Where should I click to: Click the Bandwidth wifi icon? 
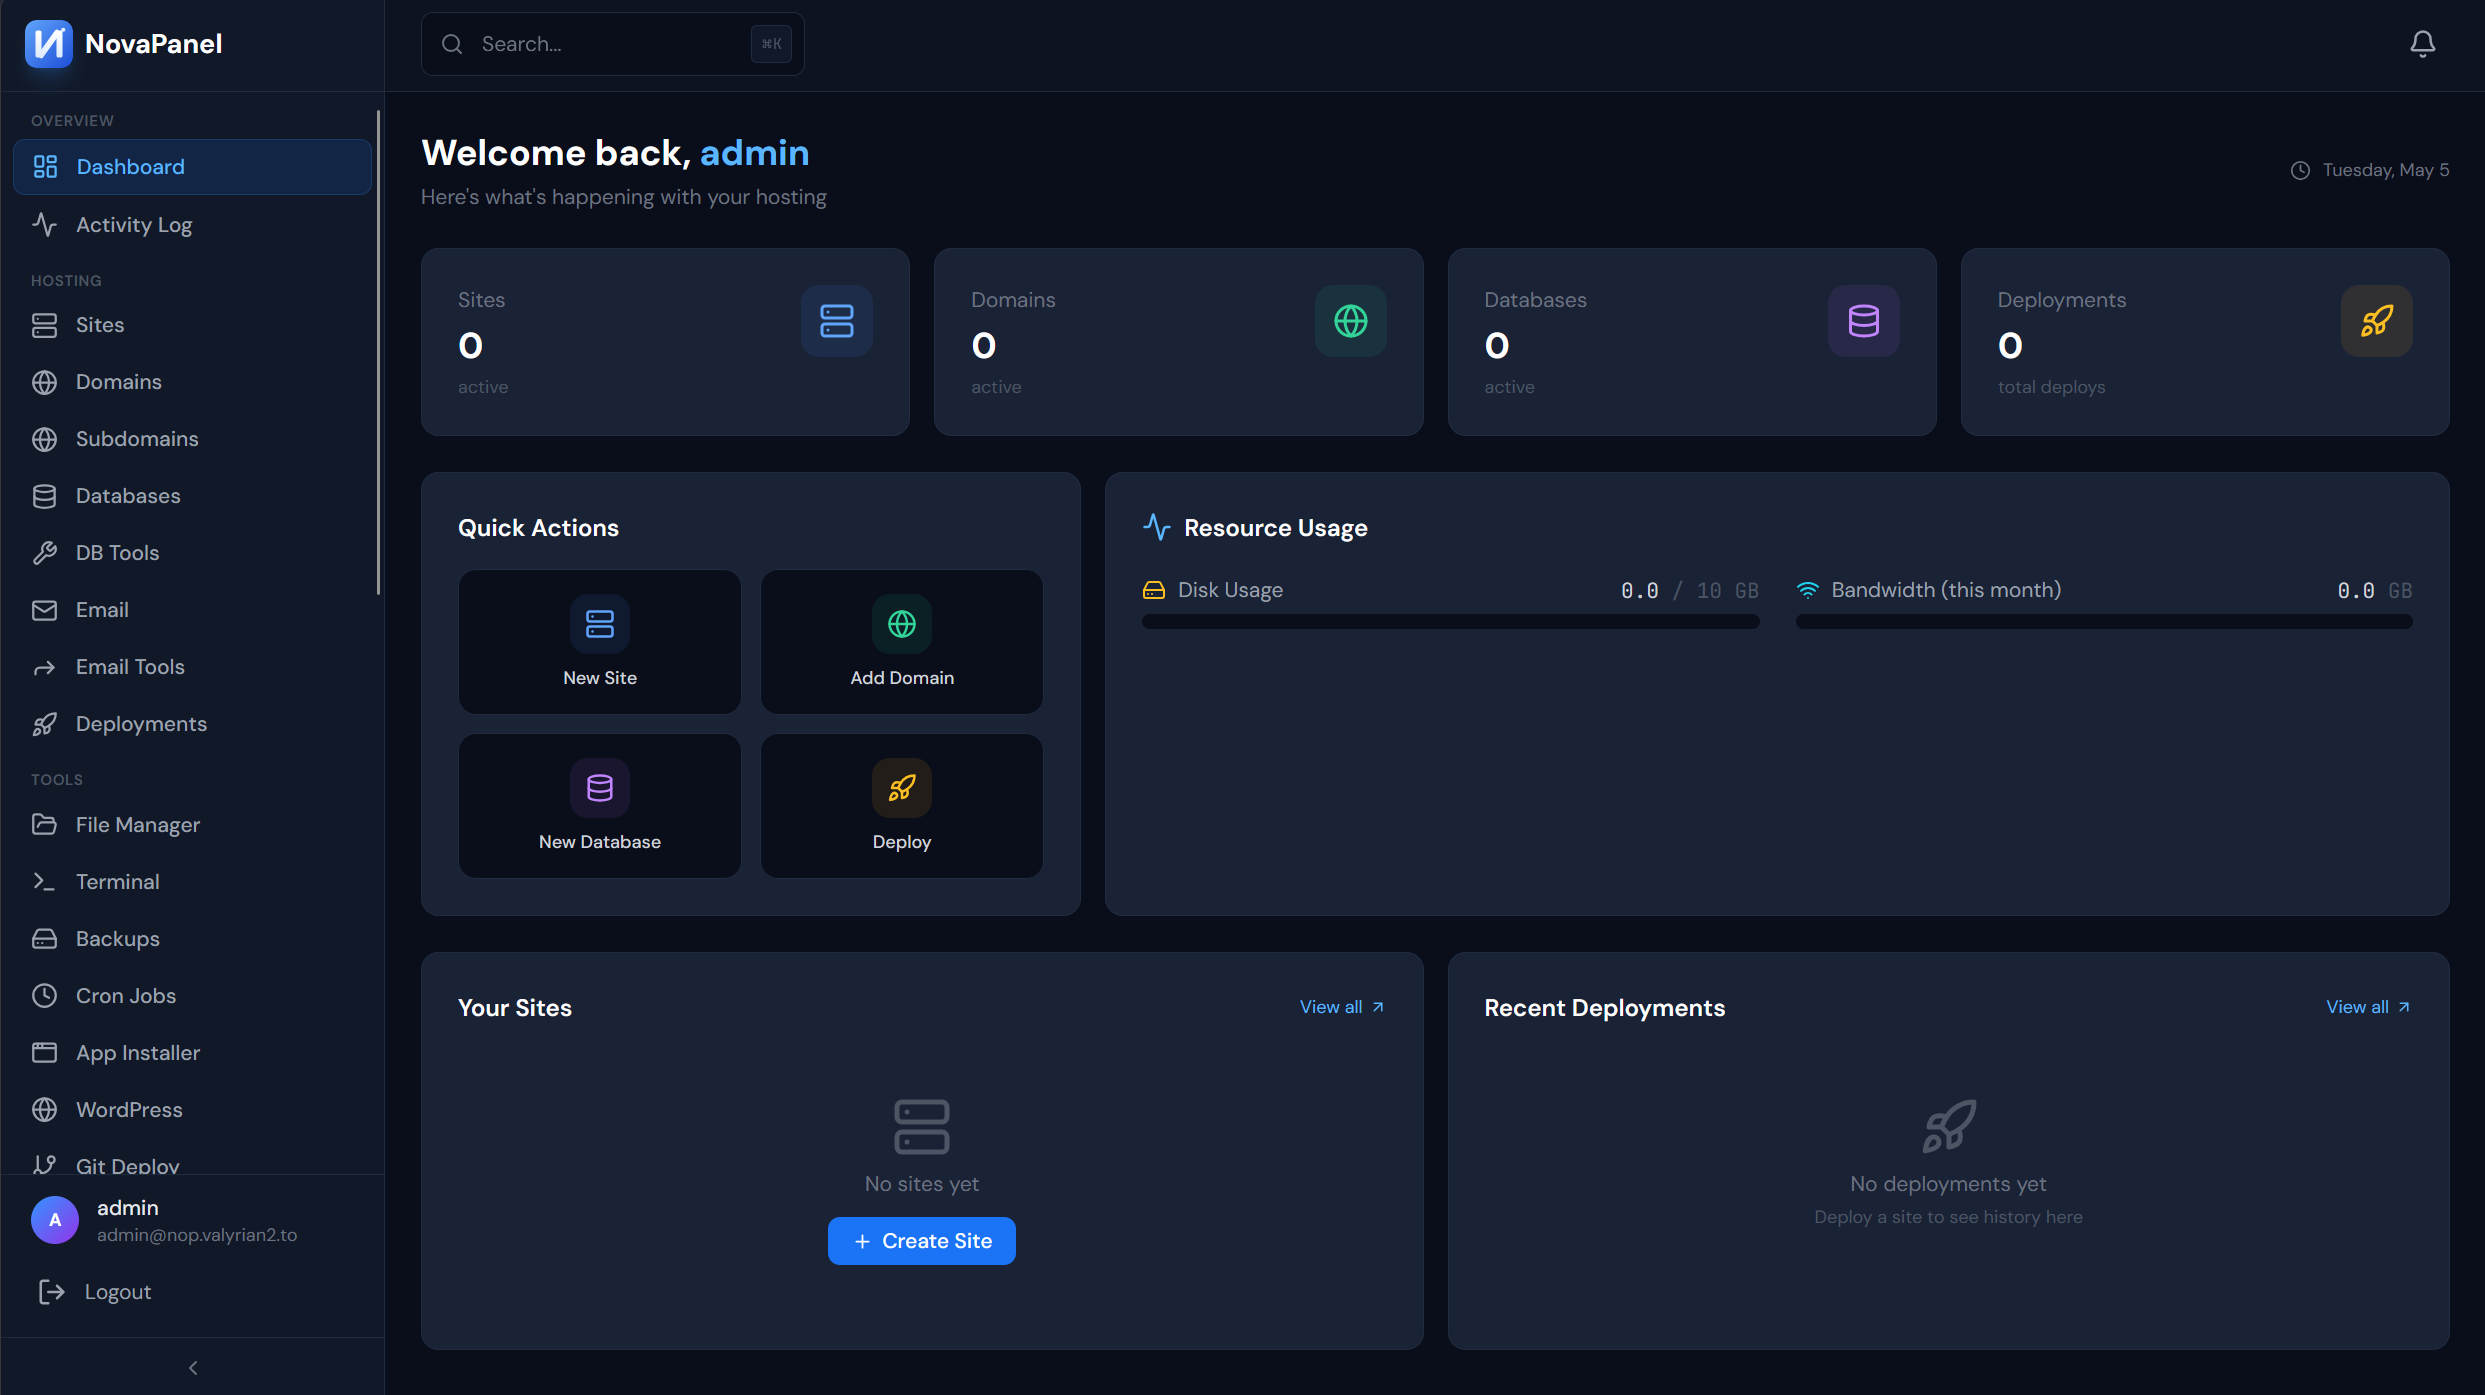[1808, 590]
